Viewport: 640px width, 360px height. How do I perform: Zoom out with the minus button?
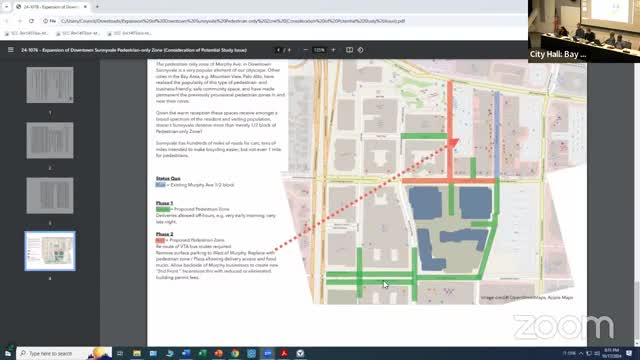coord(305,50)
